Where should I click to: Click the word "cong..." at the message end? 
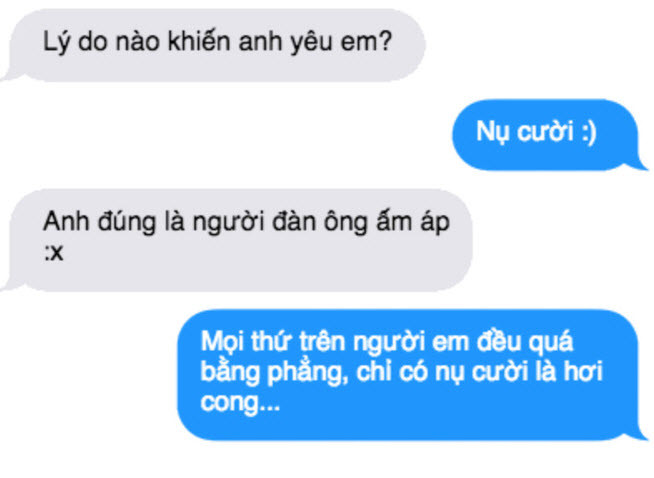pos(240,403)
